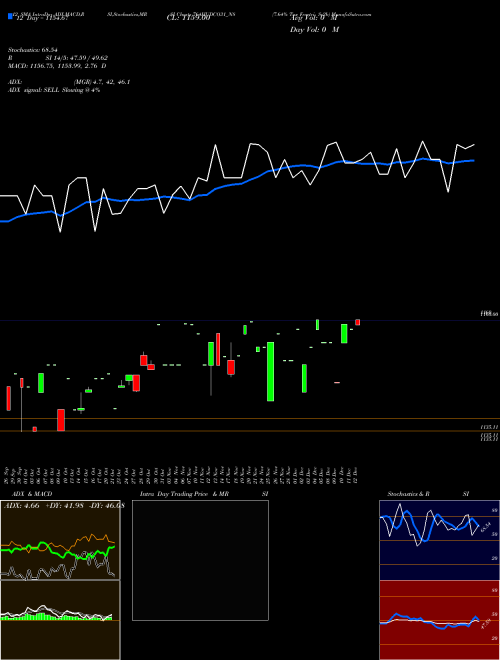Click the tall green candlestick in the candle chart
Screen dimensions: 500x660
(271, 371)
